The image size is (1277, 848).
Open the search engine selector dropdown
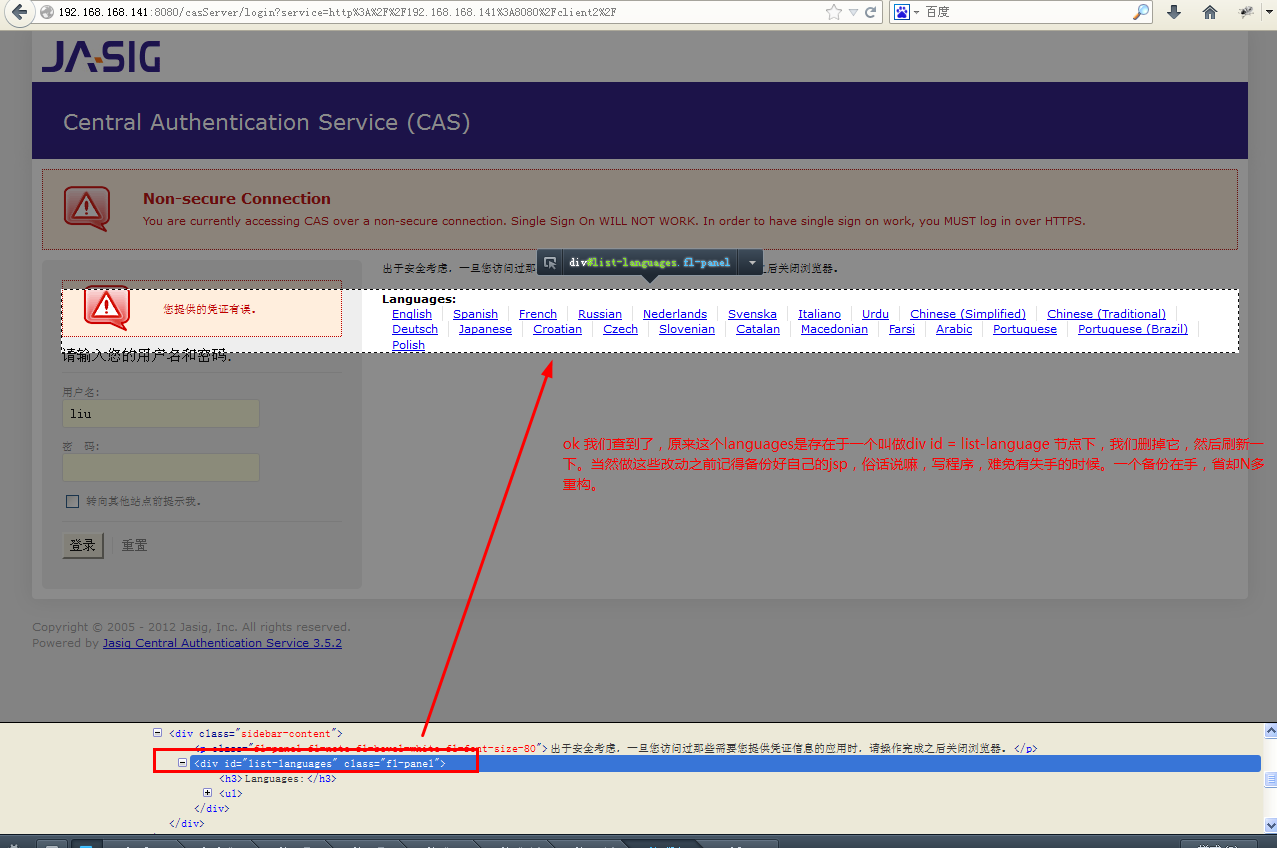tap(916, 12)
